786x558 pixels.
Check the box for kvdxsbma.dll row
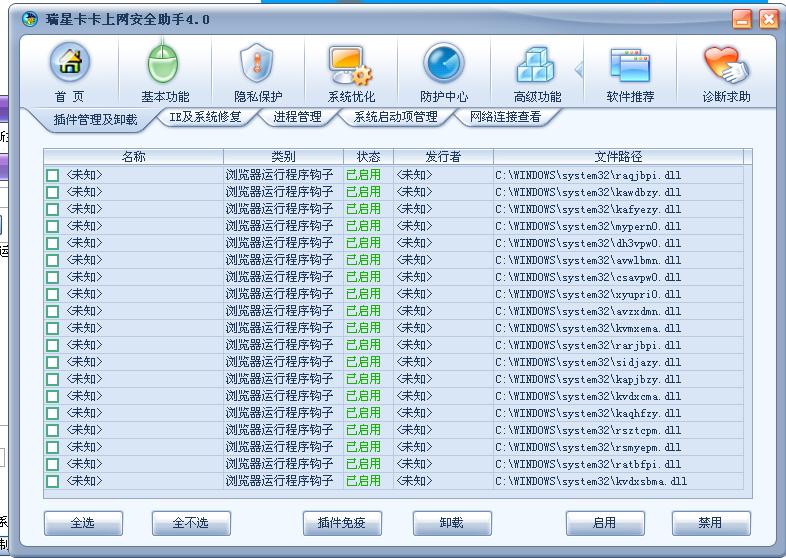point(52,481)
